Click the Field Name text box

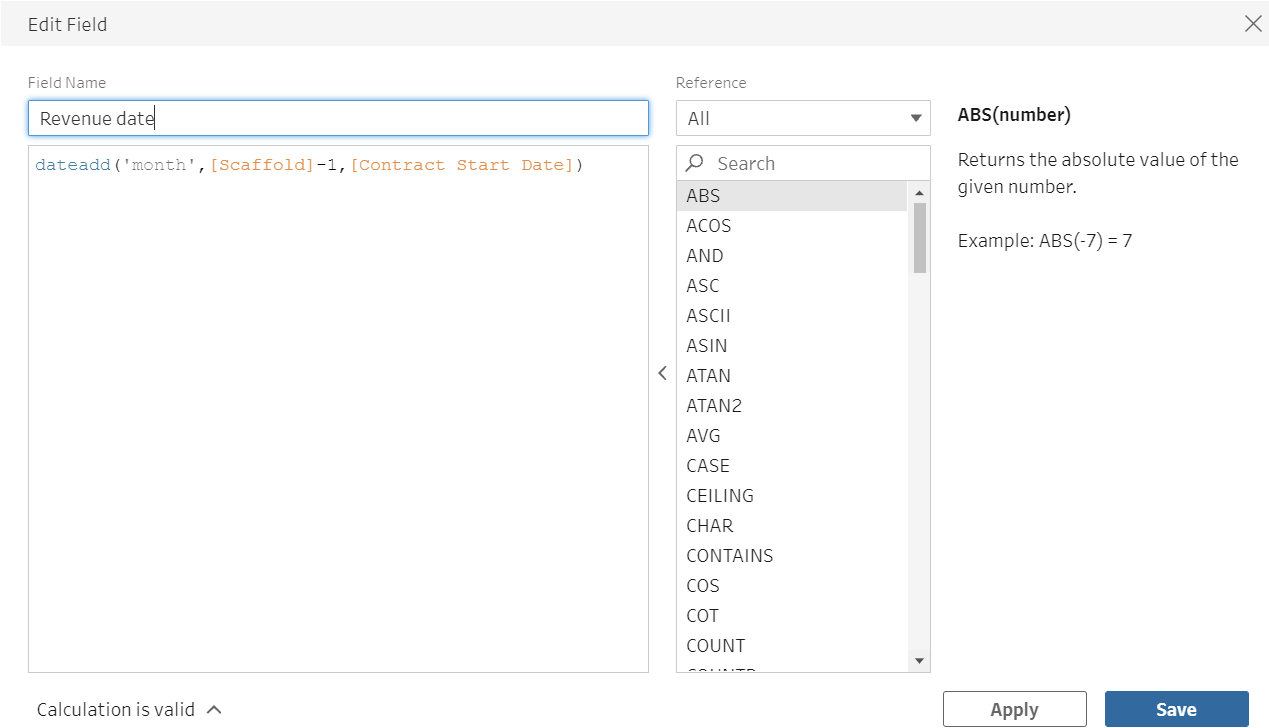[338, 118]
